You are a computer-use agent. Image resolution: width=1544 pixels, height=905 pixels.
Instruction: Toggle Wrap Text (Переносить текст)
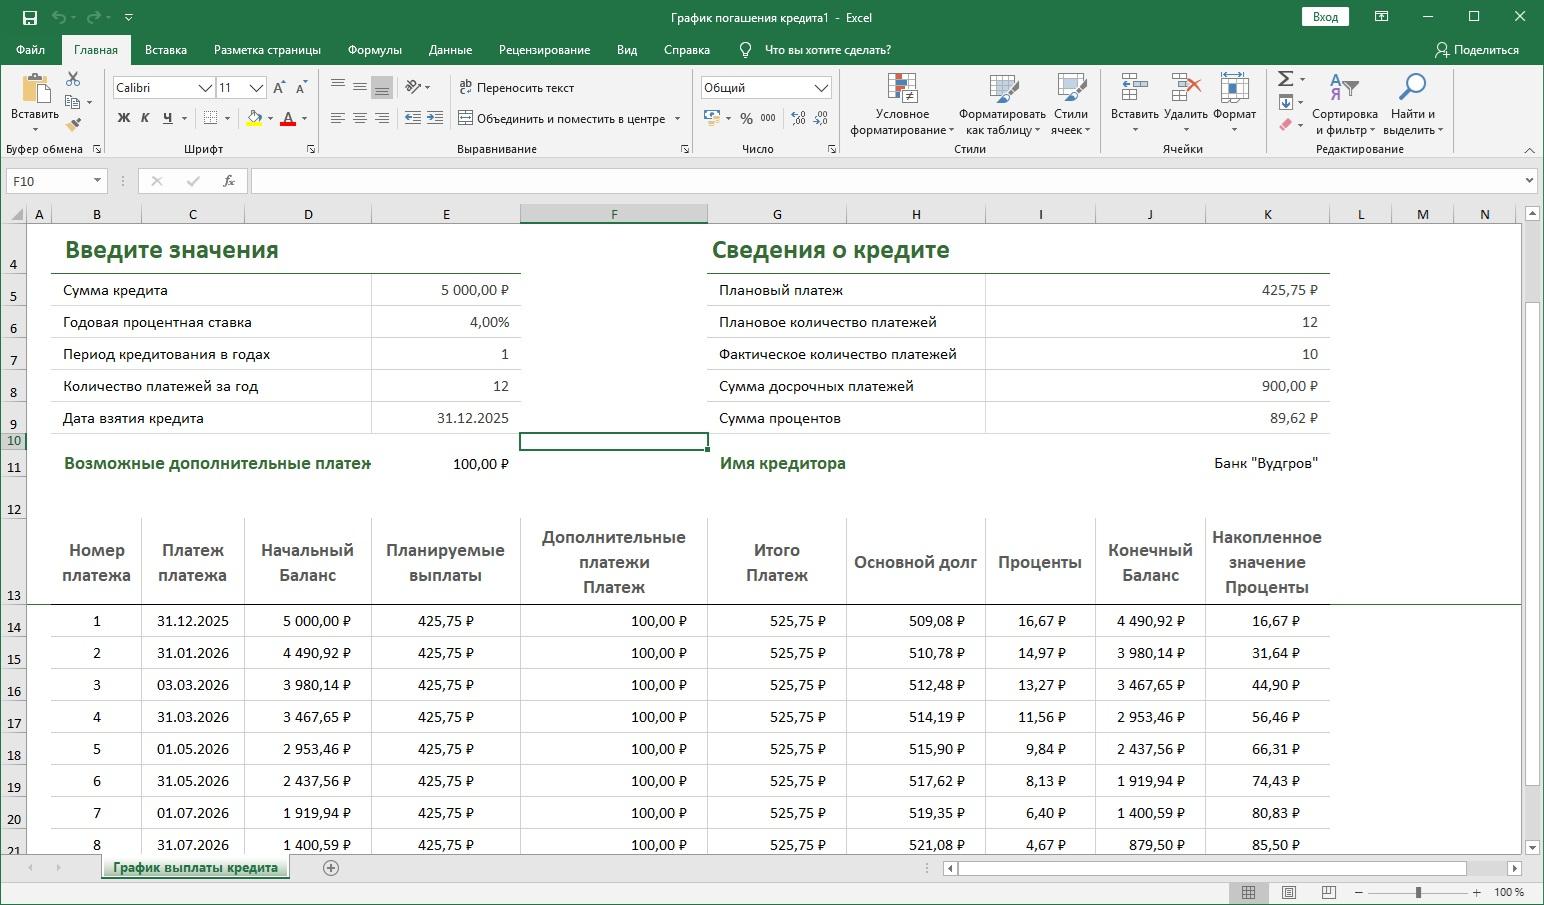click(516, 88)
